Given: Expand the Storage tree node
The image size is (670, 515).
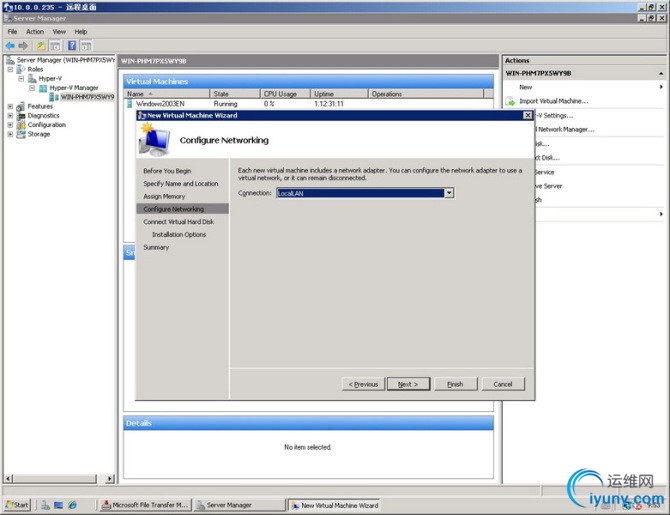Looking at the screenshot, I should click(x=10, y=134).
